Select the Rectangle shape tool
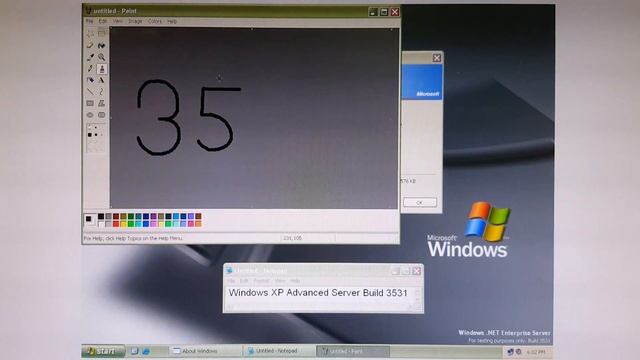Screen dimensions: 640x360 90,103
